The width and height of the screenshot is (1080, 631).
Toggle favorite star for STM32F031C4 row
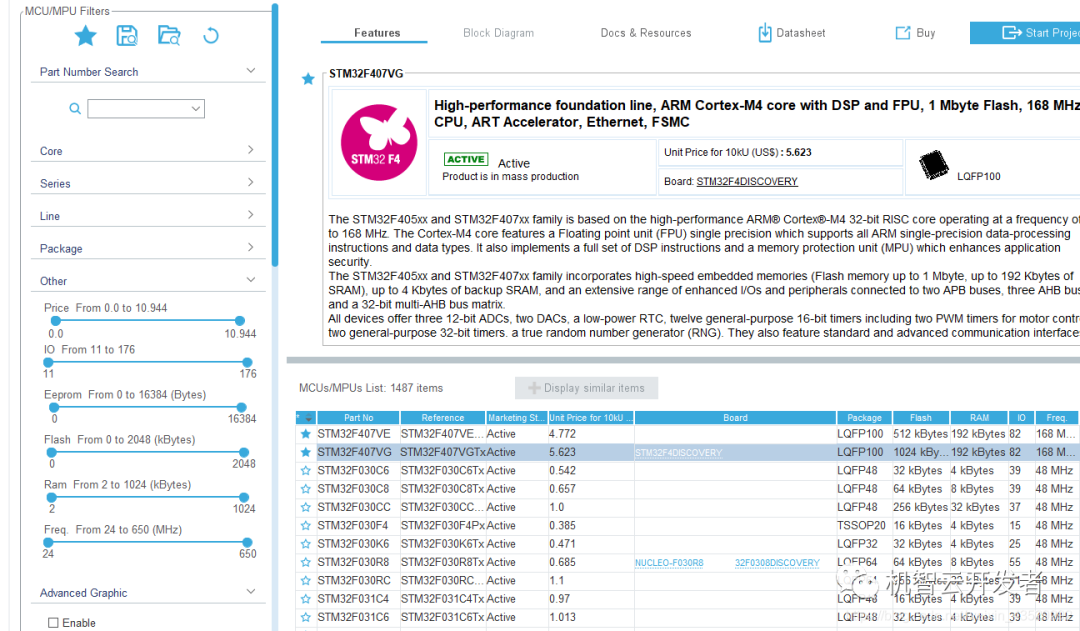point(305,599)
